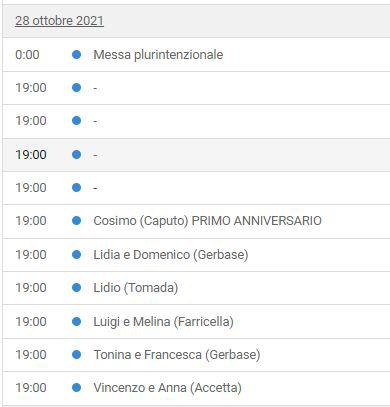Click the 0:00 time label

point(27,55)
